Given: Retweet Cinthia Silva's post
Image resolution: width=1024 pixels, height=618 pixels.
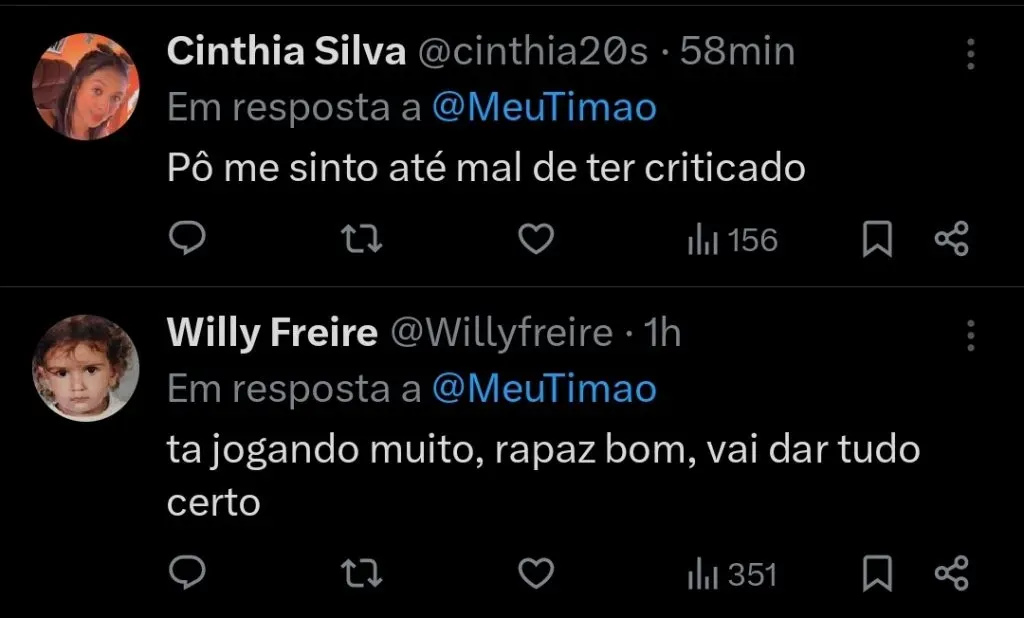Looking at the screenshot, I should 361,239.
